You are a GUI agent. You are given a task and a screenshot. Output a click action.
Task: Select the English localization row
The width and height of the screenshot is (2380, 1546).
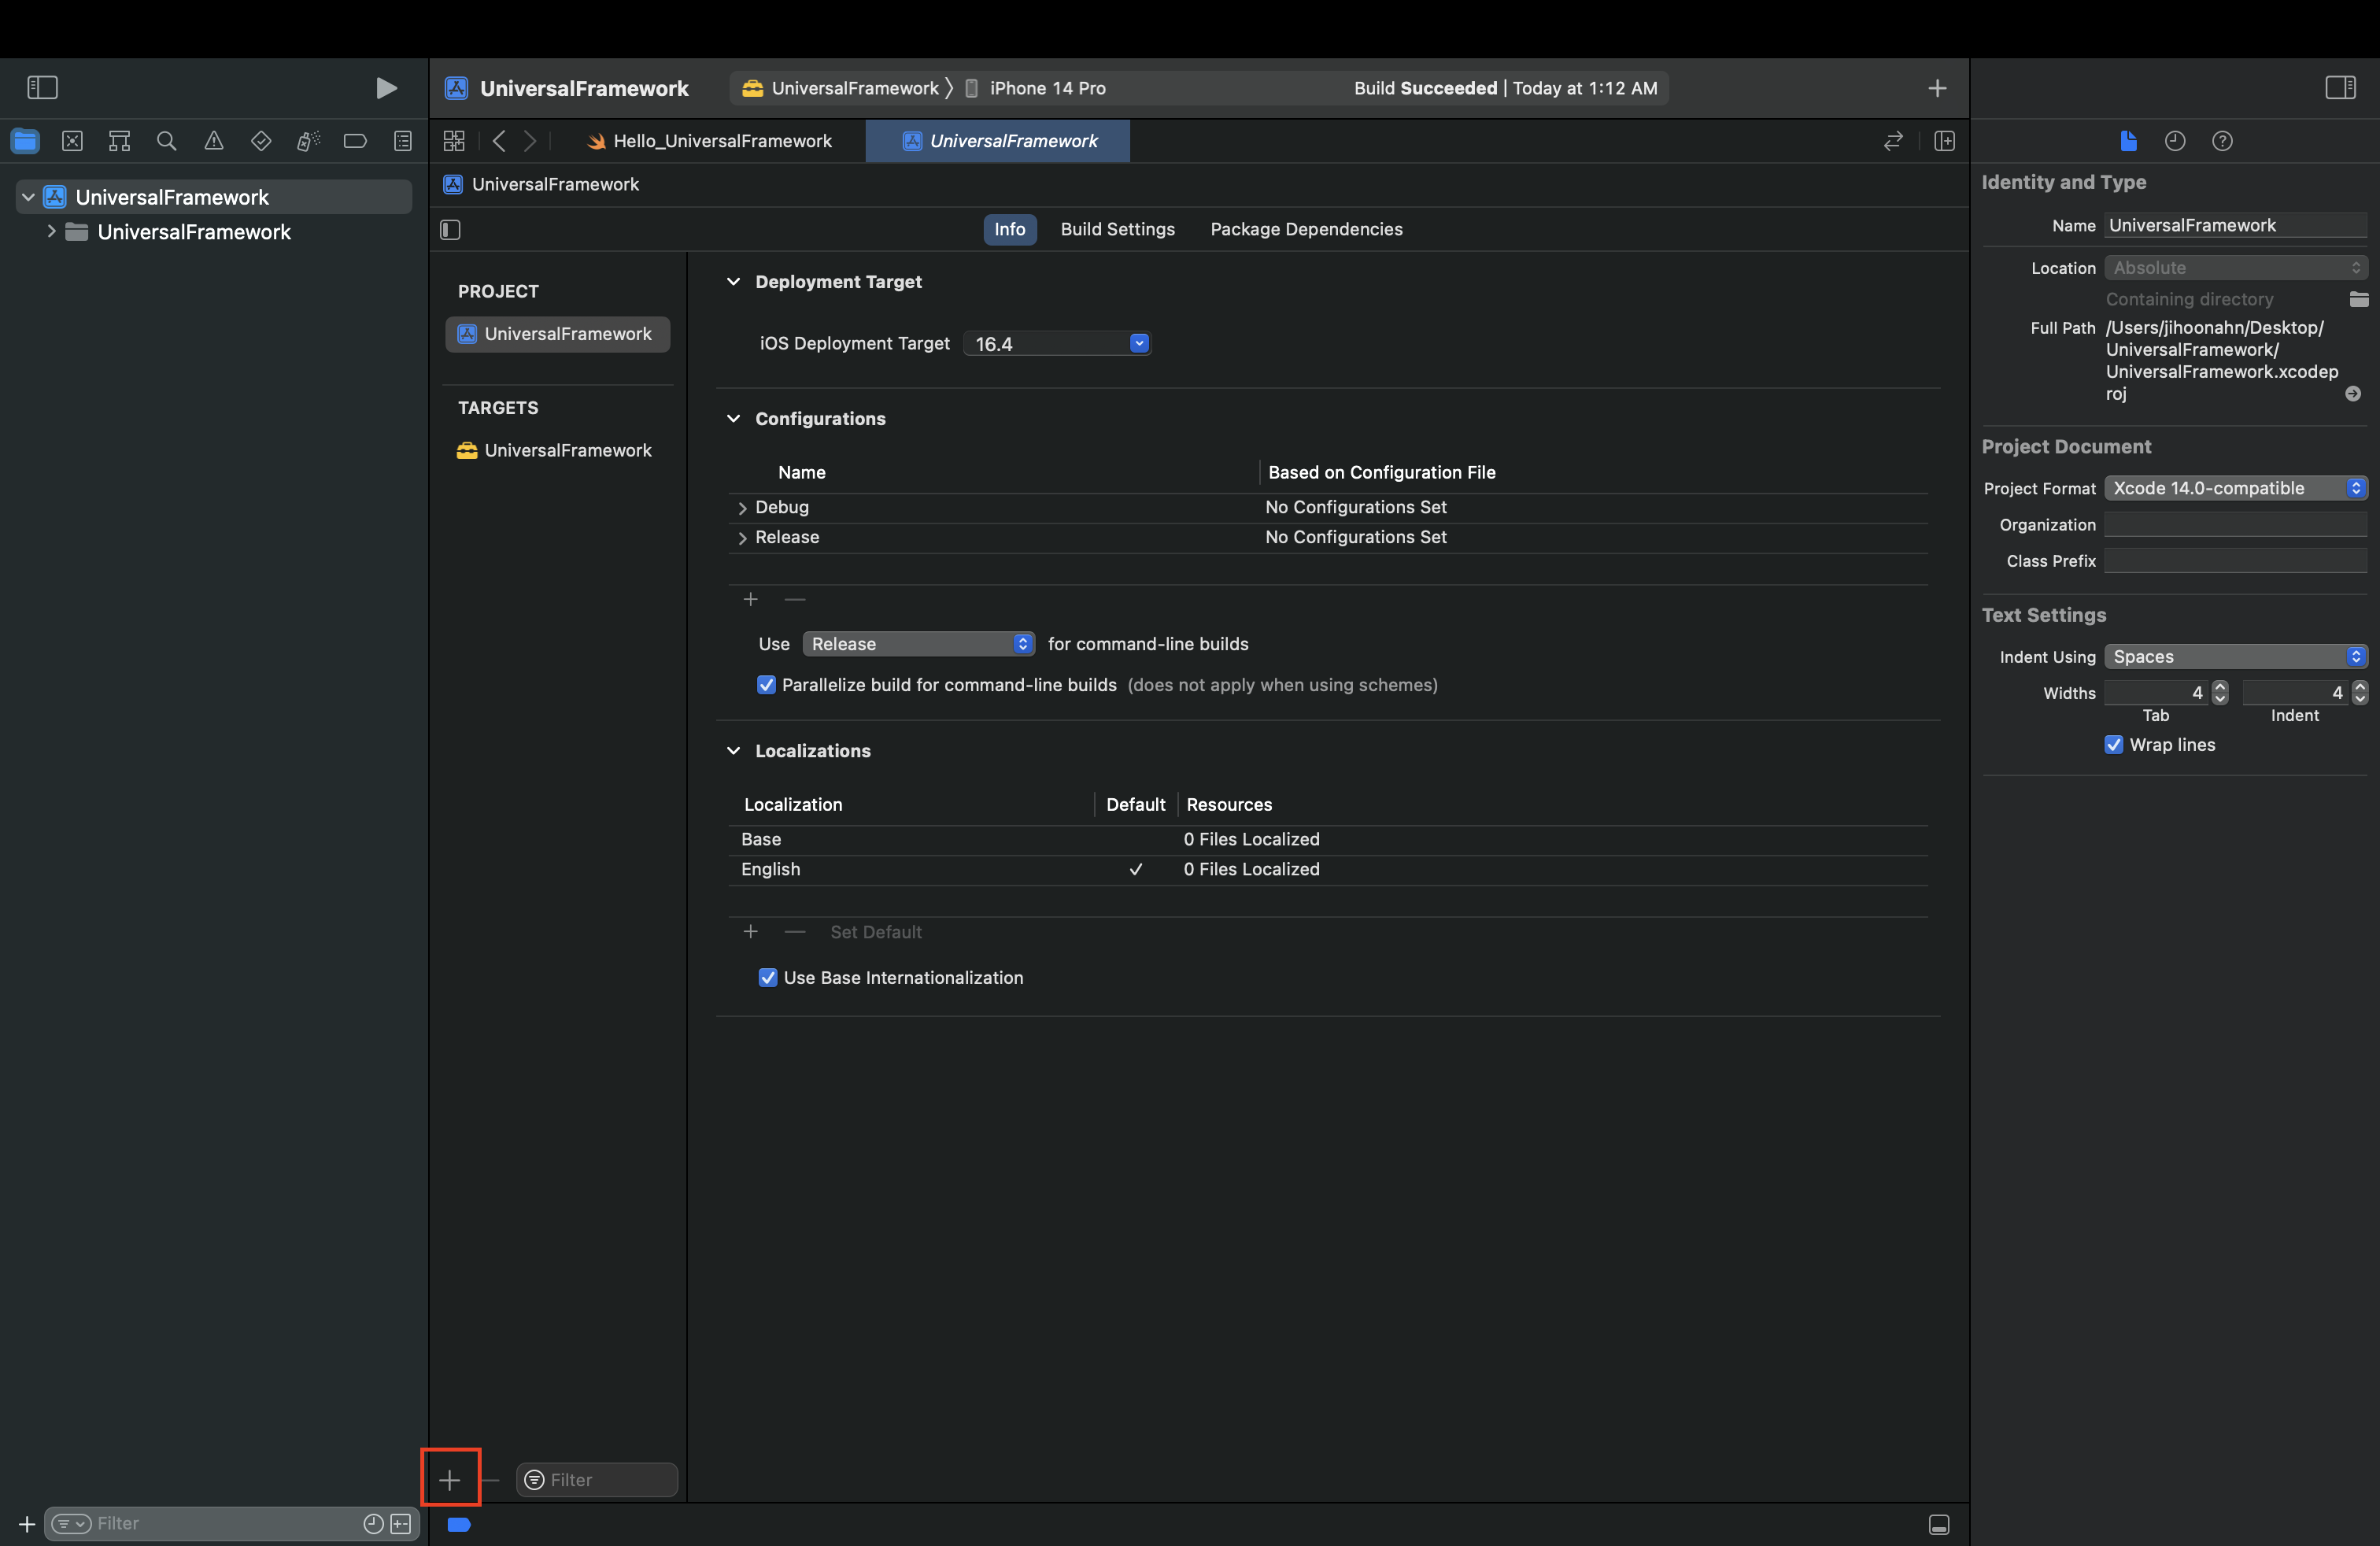point(1328,870)
